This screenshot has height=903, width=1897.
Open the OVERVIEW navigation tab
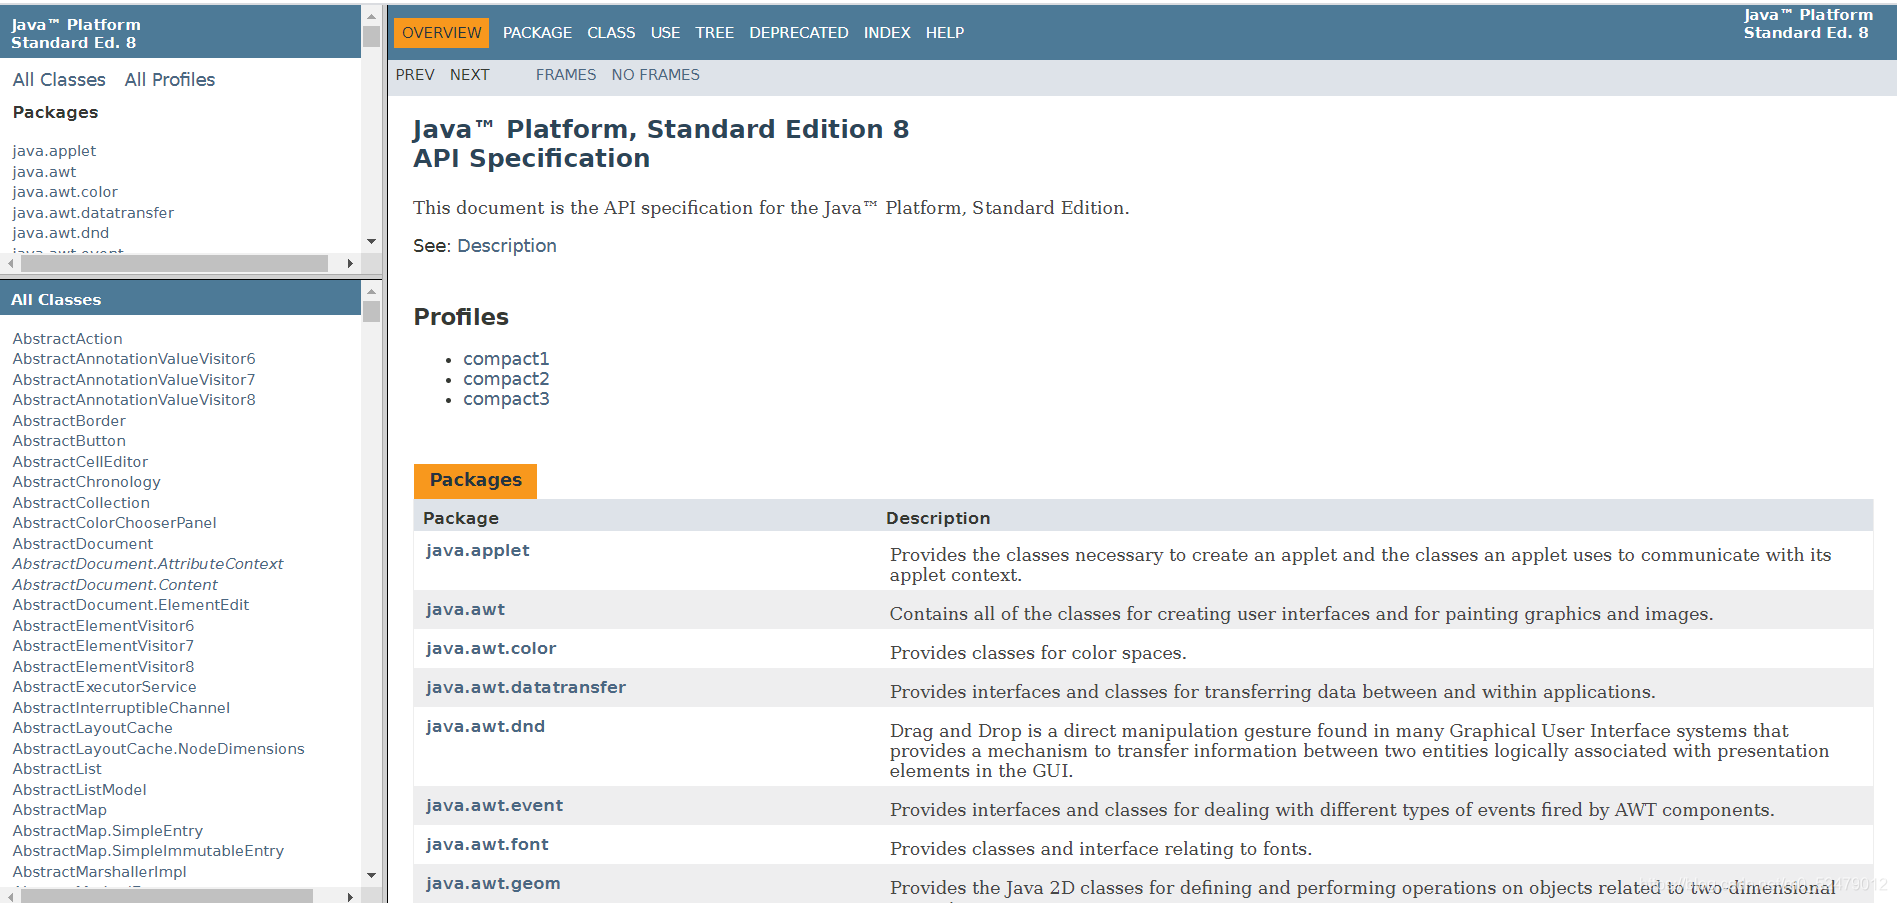(441, 33)
